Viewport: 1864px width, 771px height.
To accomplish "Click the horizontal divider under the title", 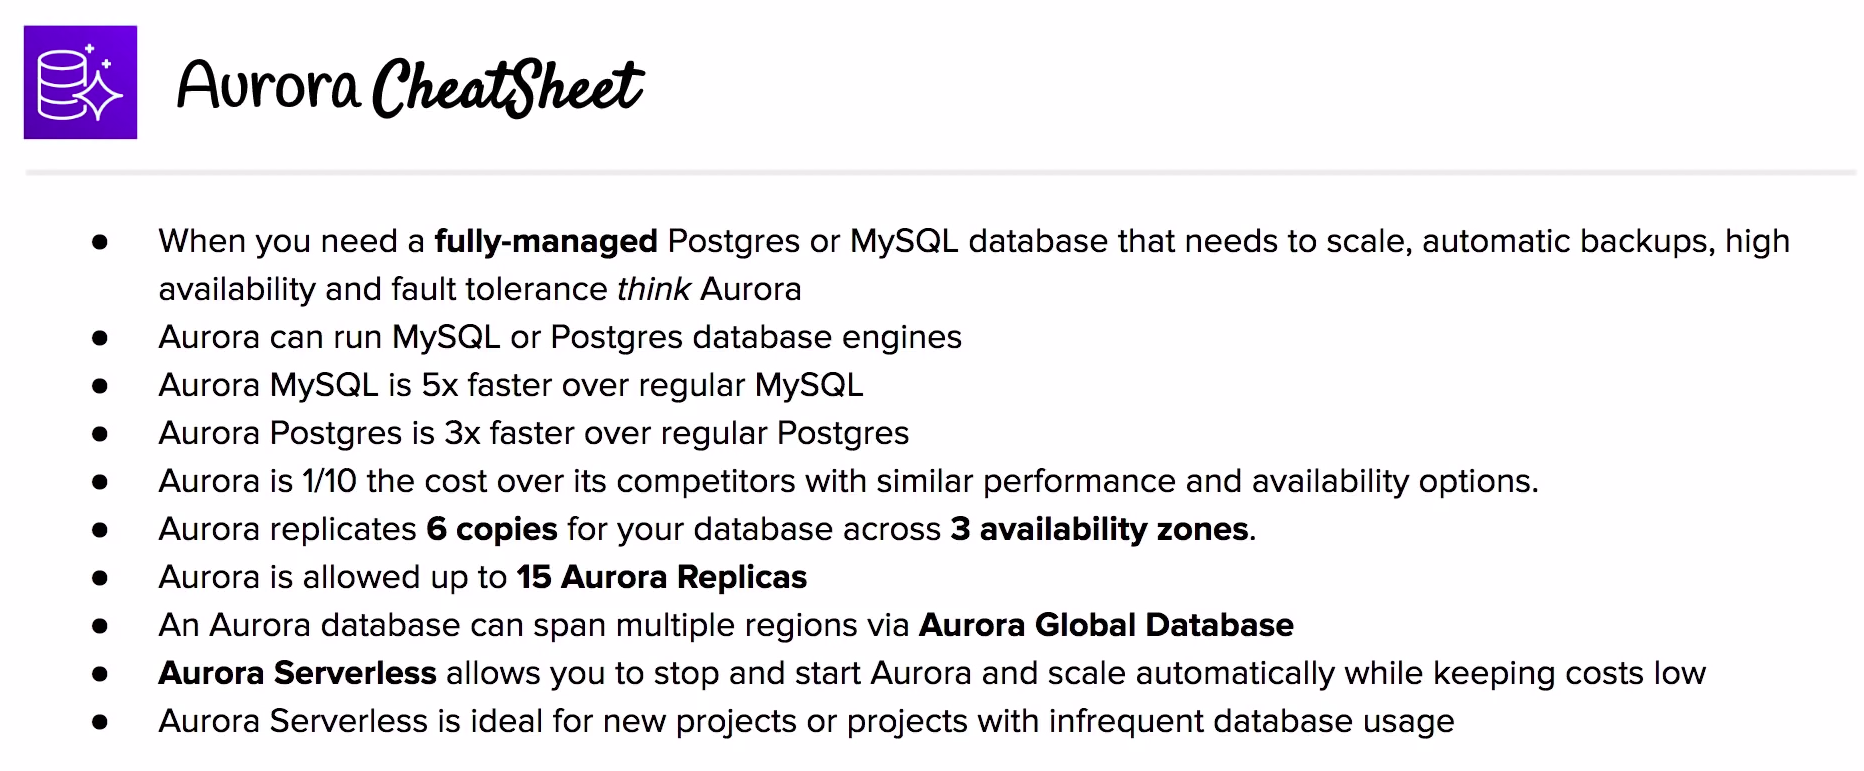I will (940, 173).
